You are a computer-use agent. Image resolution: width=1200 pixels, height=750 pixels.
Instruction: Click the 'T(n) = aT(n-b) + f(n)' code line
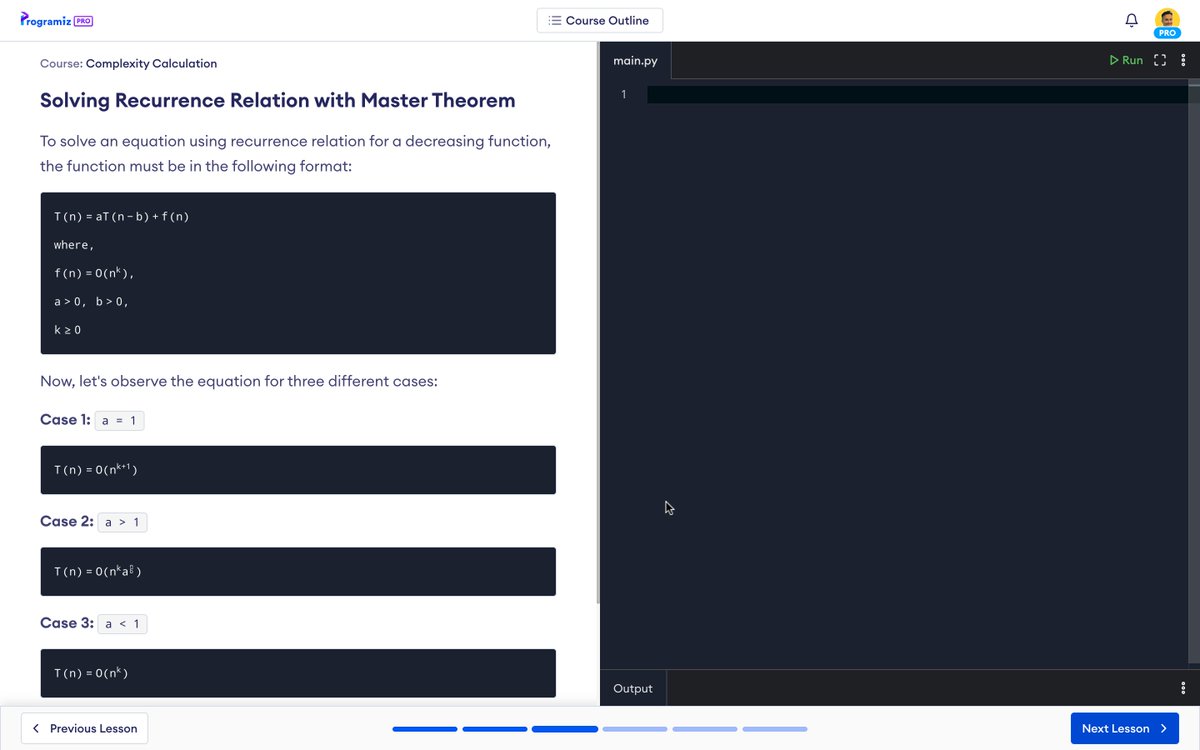[x=122, y=217]
